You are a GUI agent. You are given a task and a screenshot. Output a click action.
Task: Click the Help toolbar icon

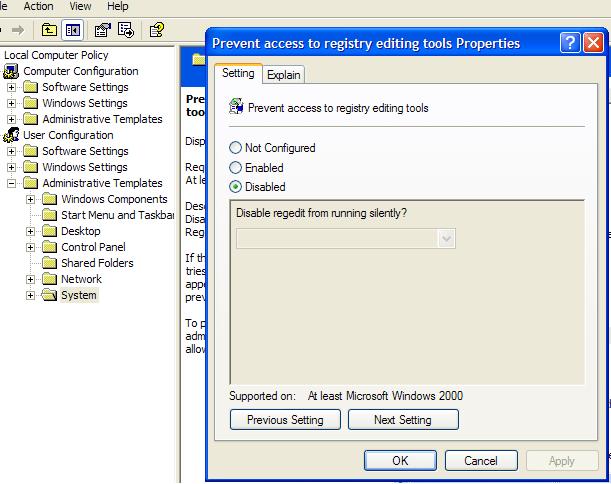[x=156, y=30]
